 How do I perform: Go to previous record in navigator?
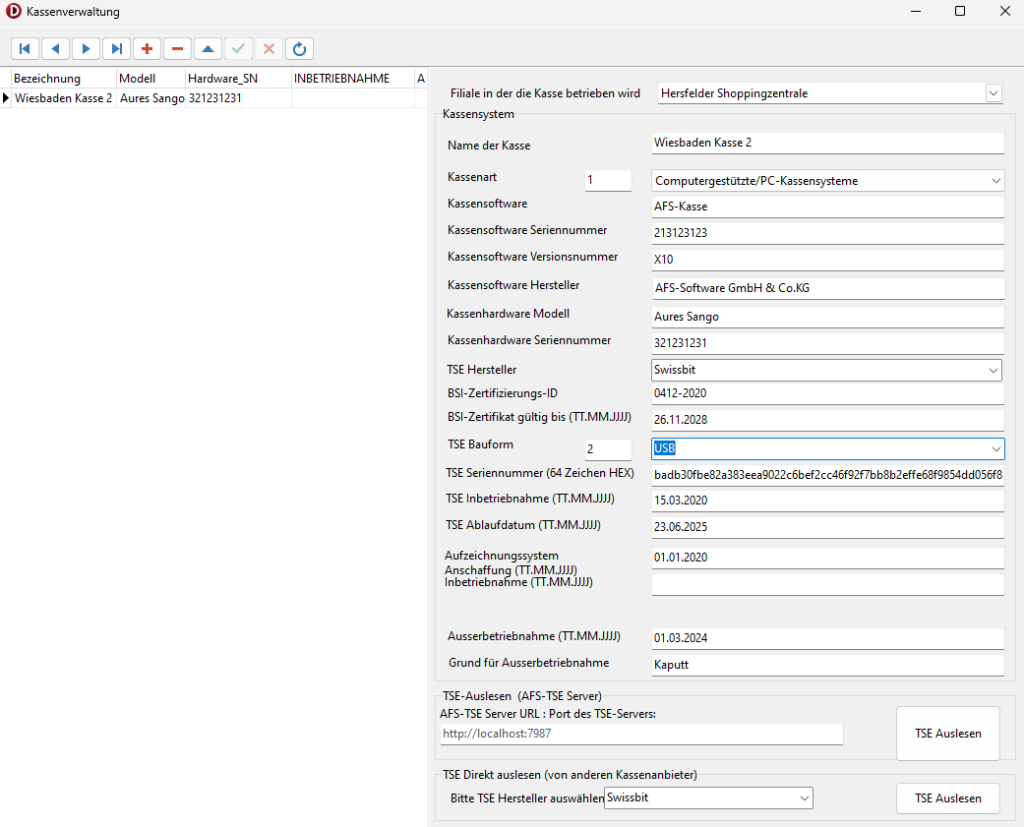coord(56,49)
